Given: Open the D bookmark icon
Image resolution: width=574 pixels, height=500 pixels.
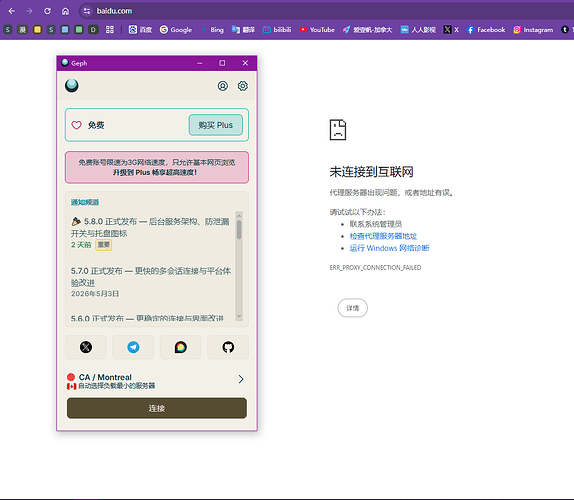Looking at the screenshot, I should (93, 30).
